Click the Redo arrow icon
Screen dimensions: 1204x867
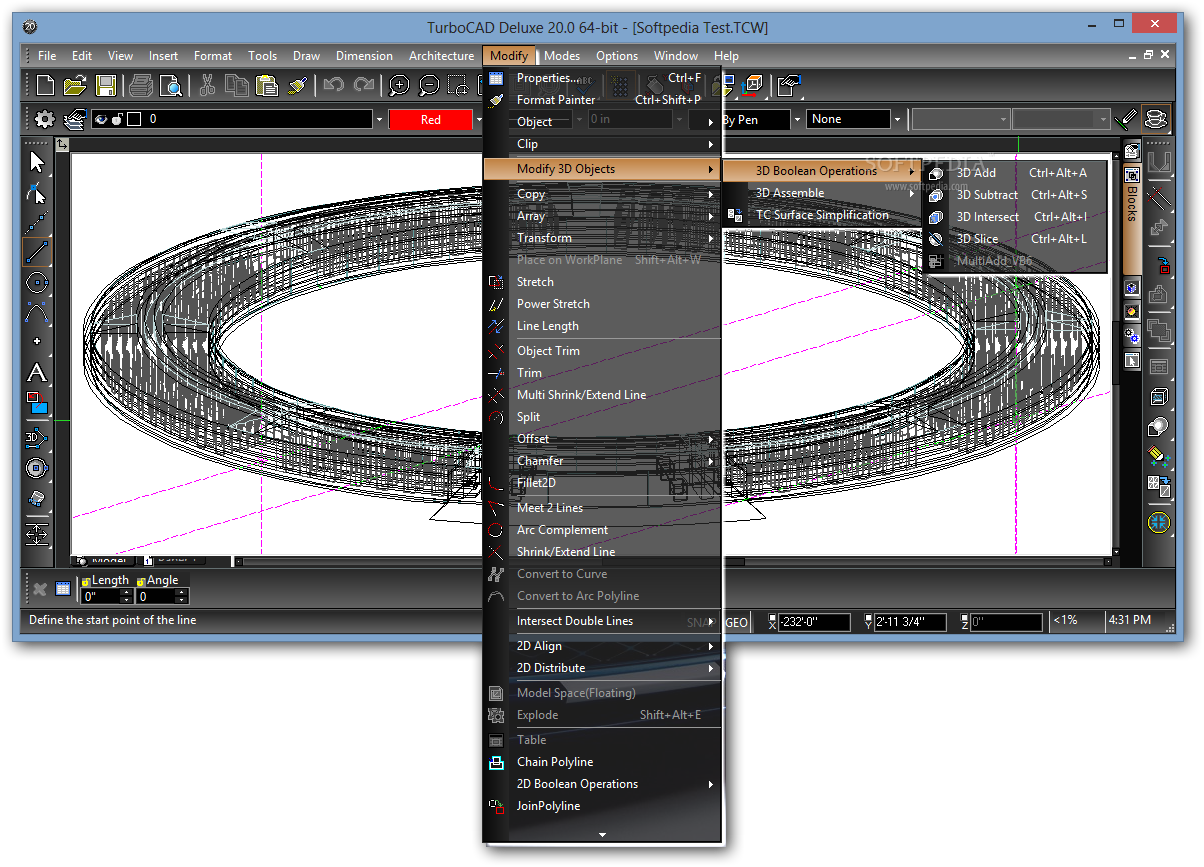[364, 85]
